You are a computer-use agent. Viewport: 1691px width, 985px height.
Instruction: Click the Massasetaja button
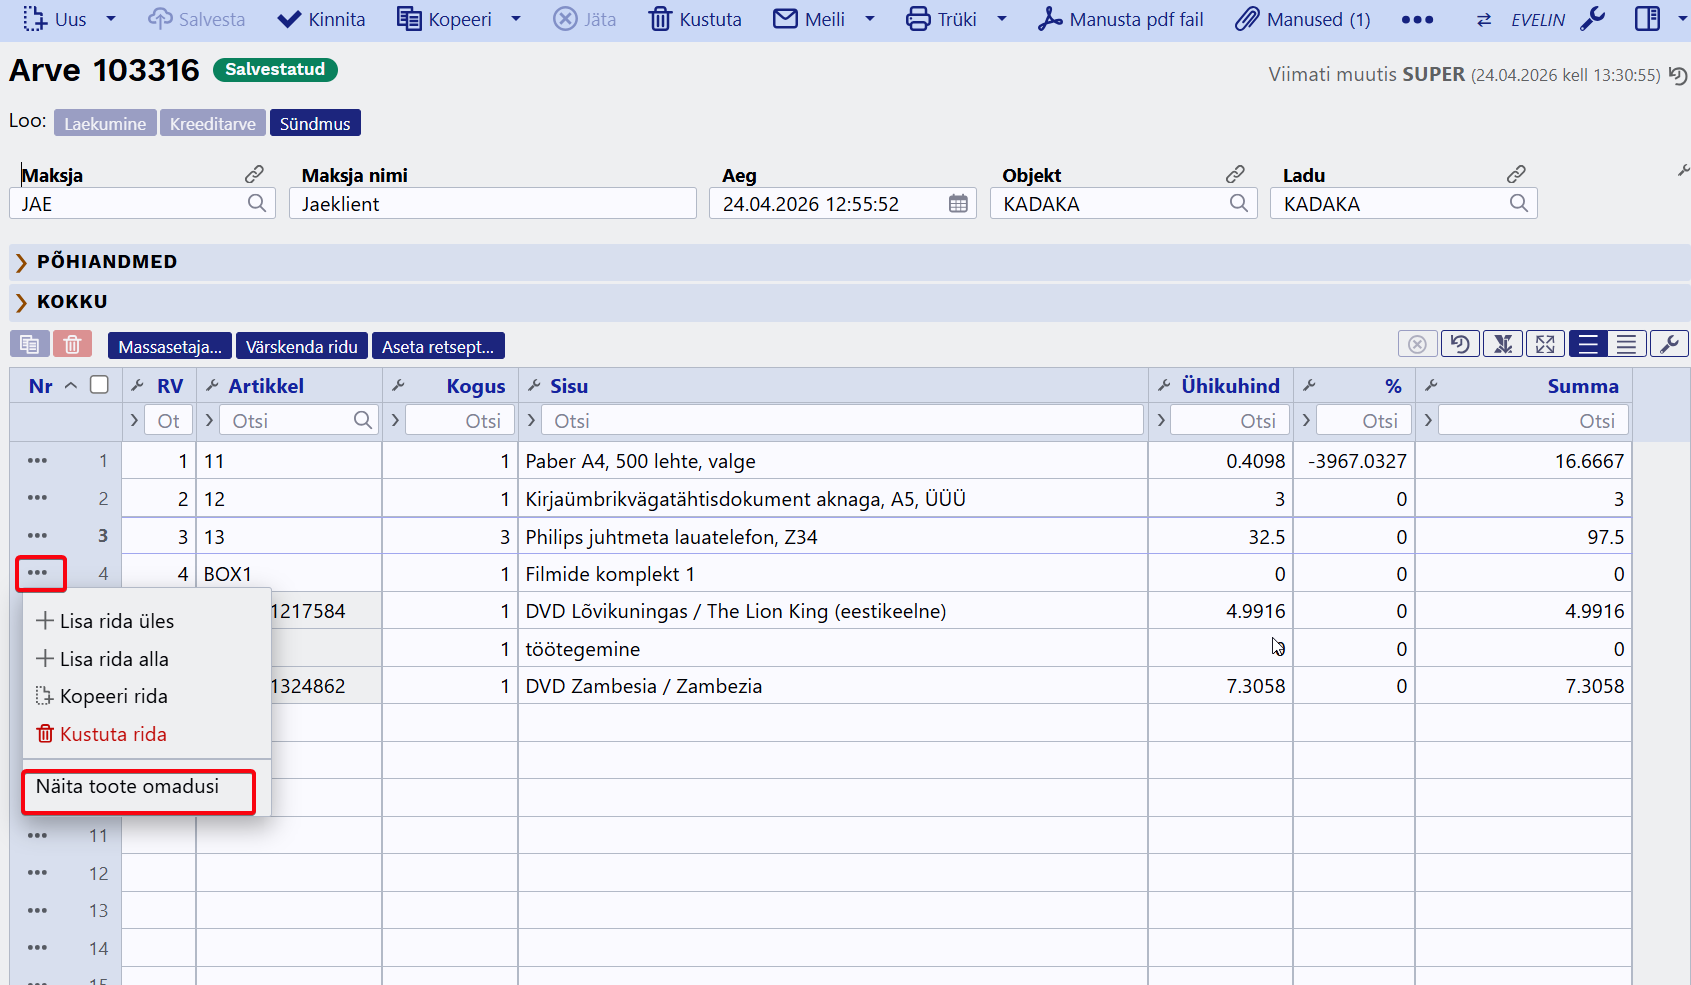170,346
